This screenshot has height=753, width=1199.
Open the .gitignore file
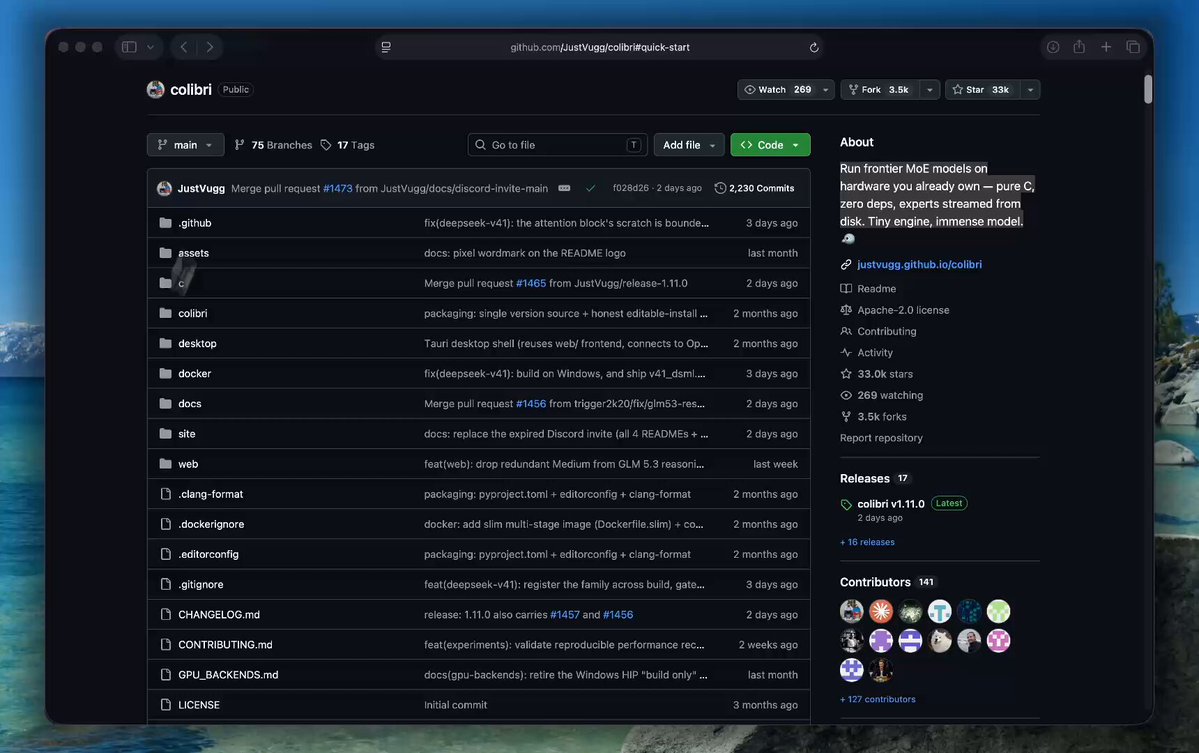point(201,584)
